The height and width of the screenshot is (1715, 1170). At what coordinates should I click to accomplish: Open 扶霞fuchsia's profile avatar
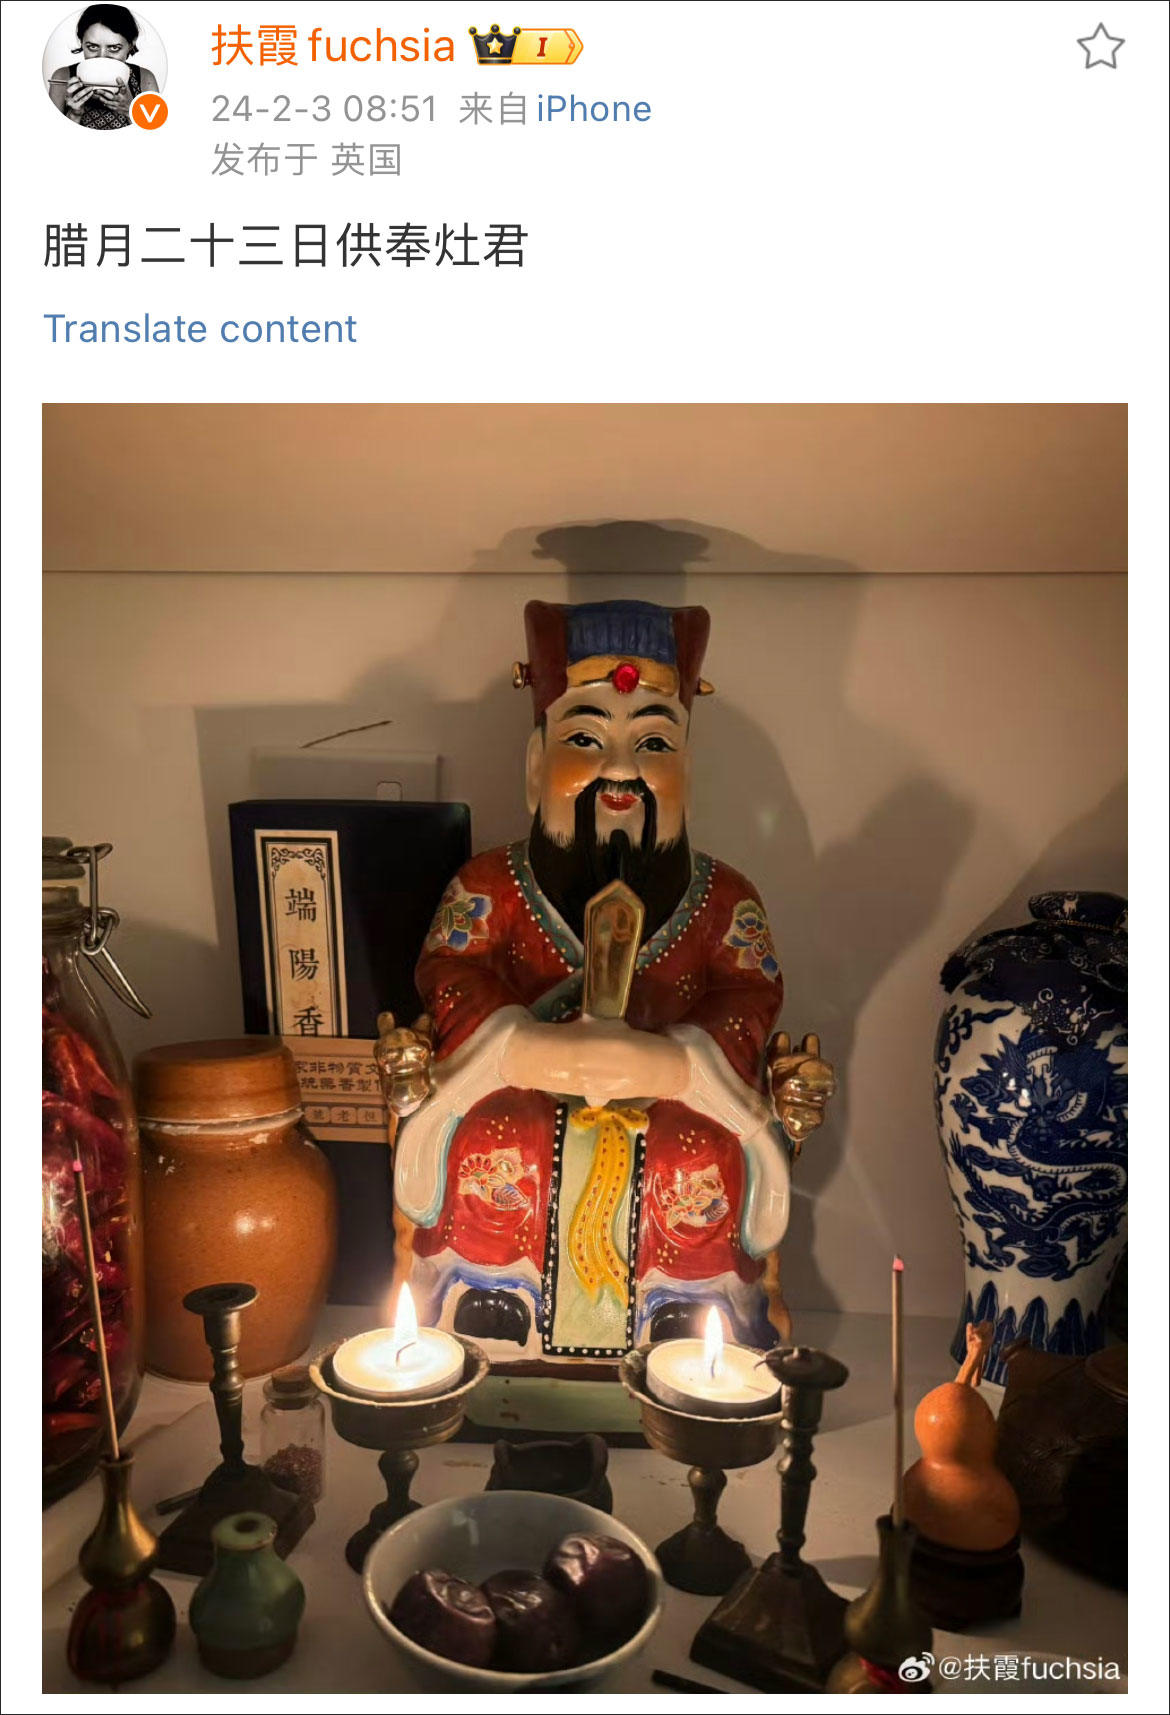(x=104, y=67)
